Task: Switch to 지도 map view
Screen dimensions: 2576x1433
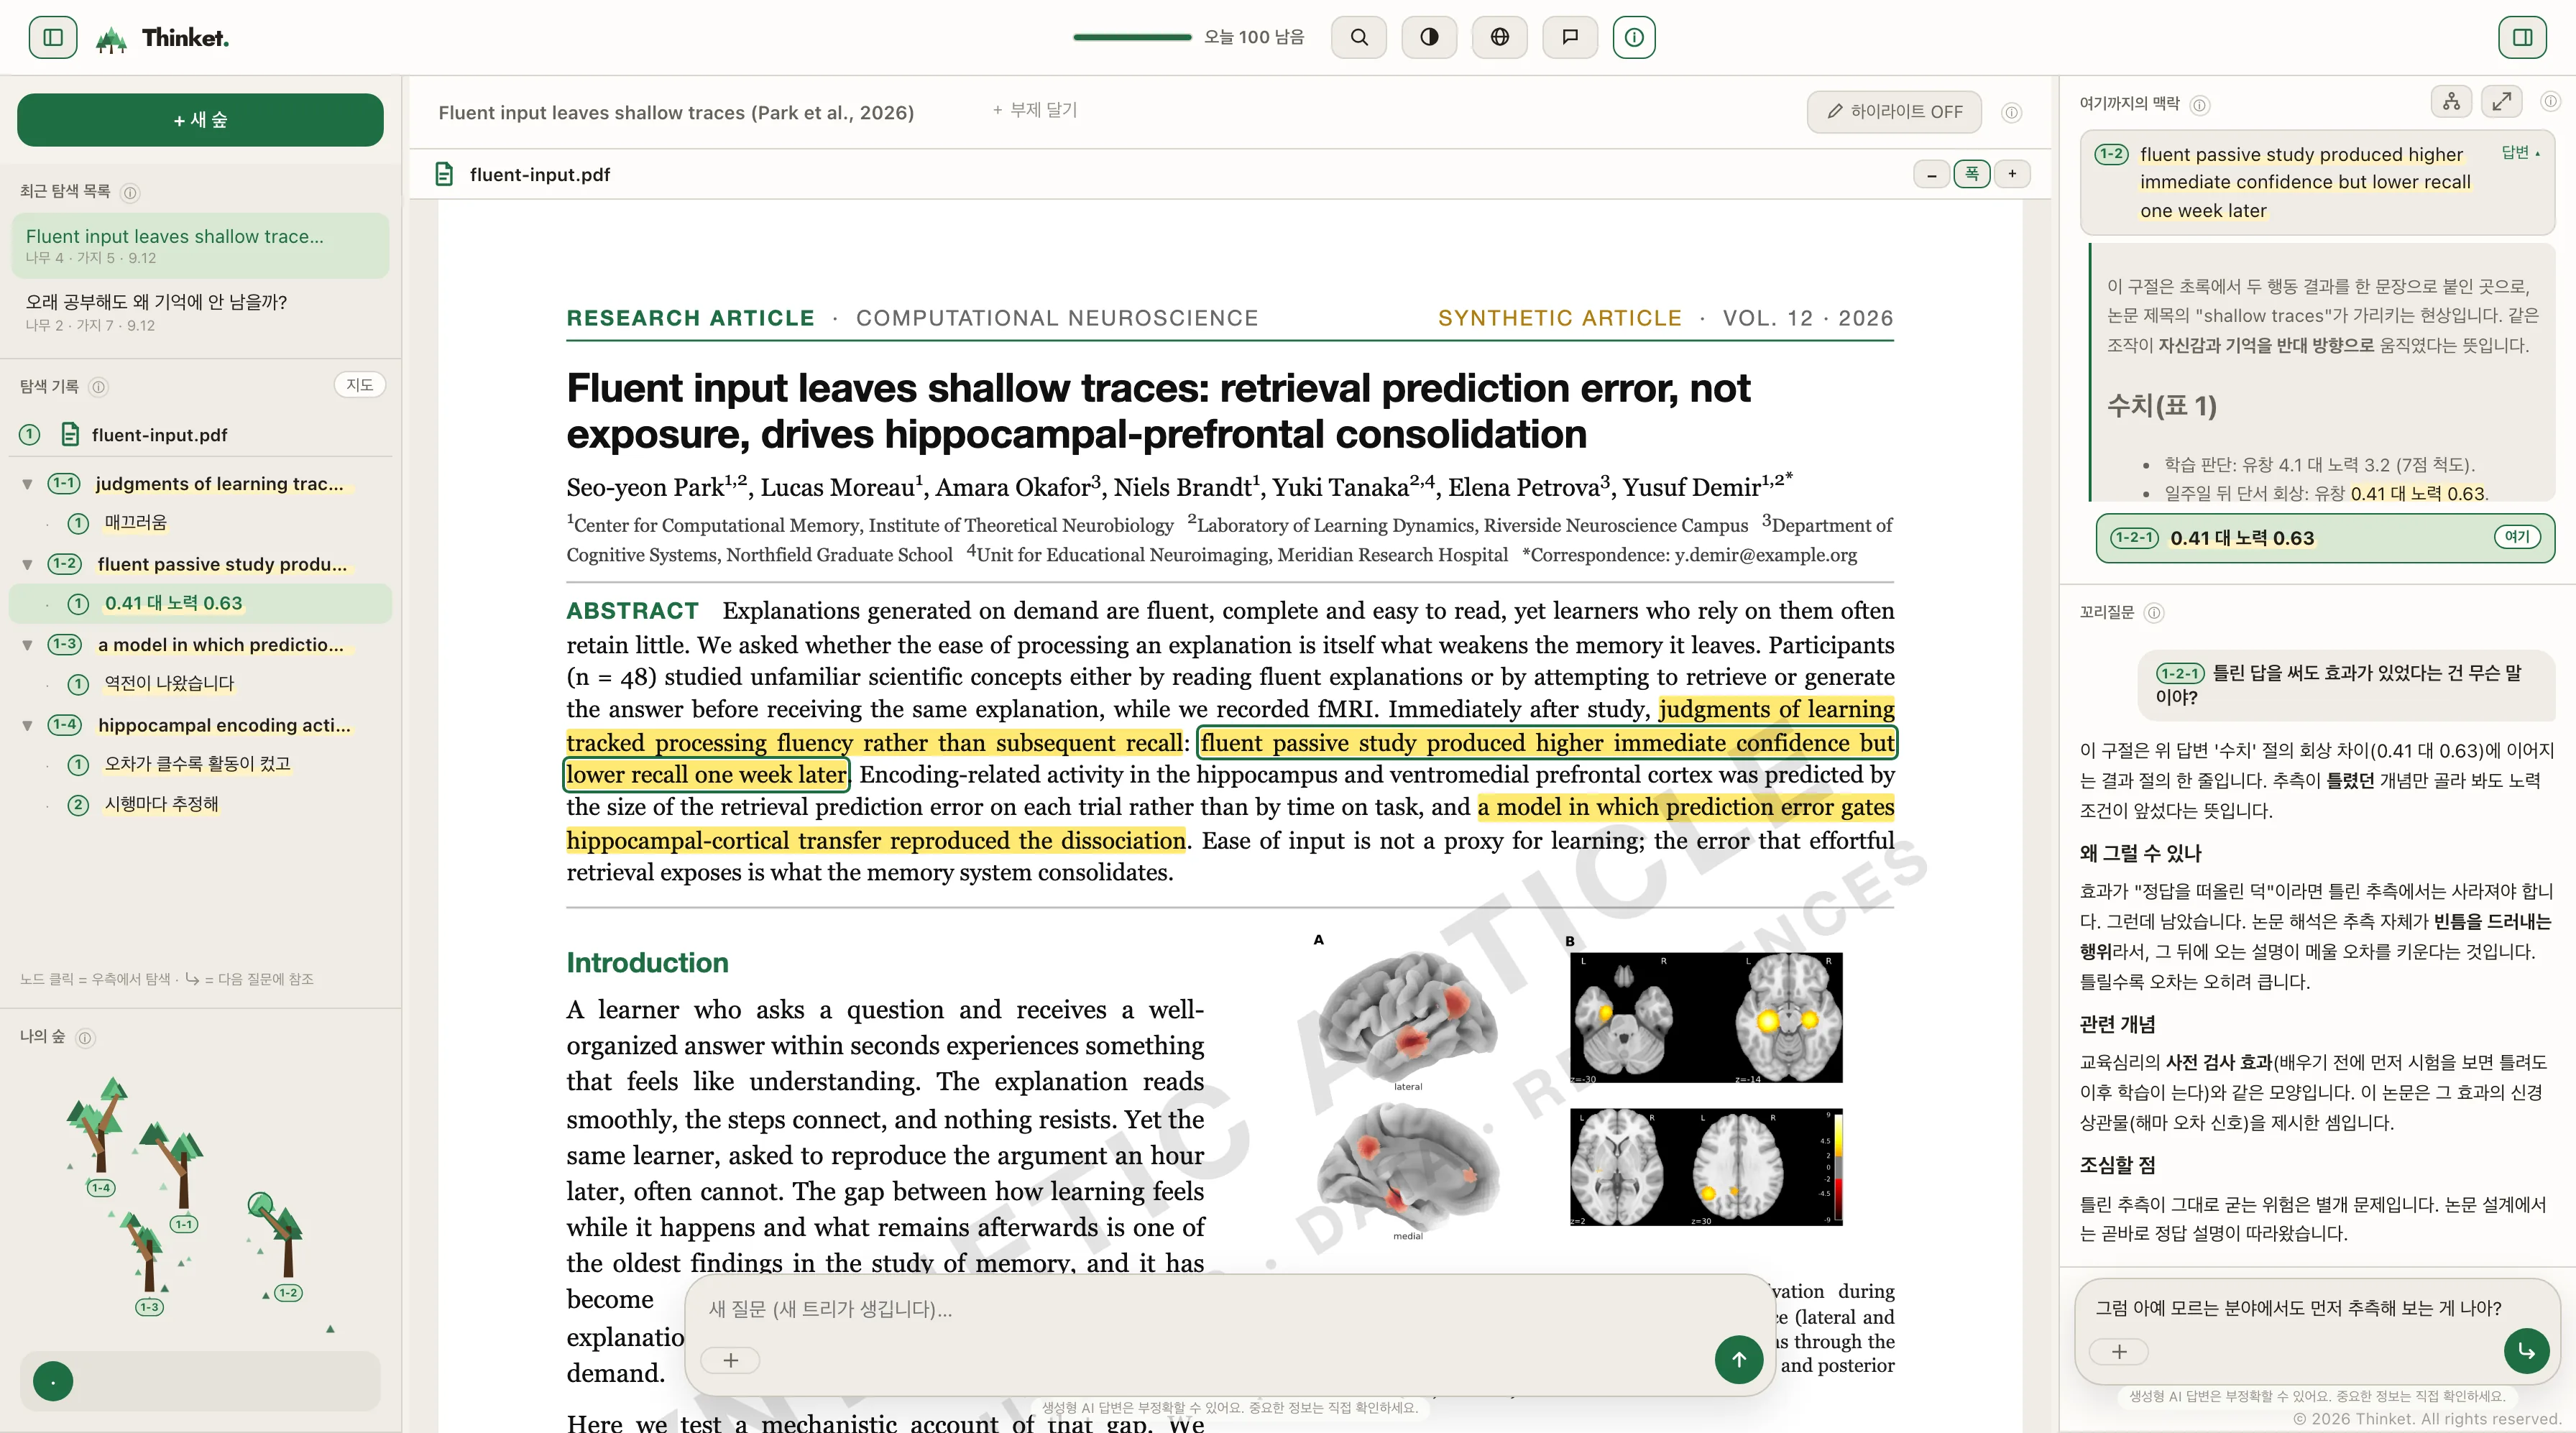Action: 359,385
